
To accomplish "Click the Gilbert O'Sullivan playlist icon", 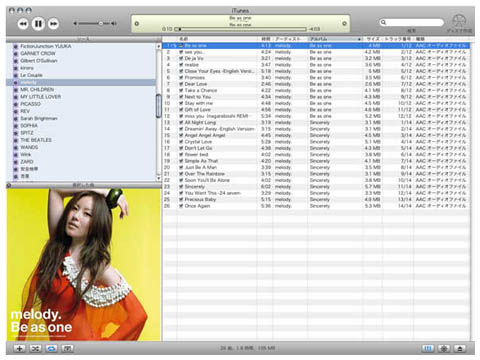I will (15, 61).
